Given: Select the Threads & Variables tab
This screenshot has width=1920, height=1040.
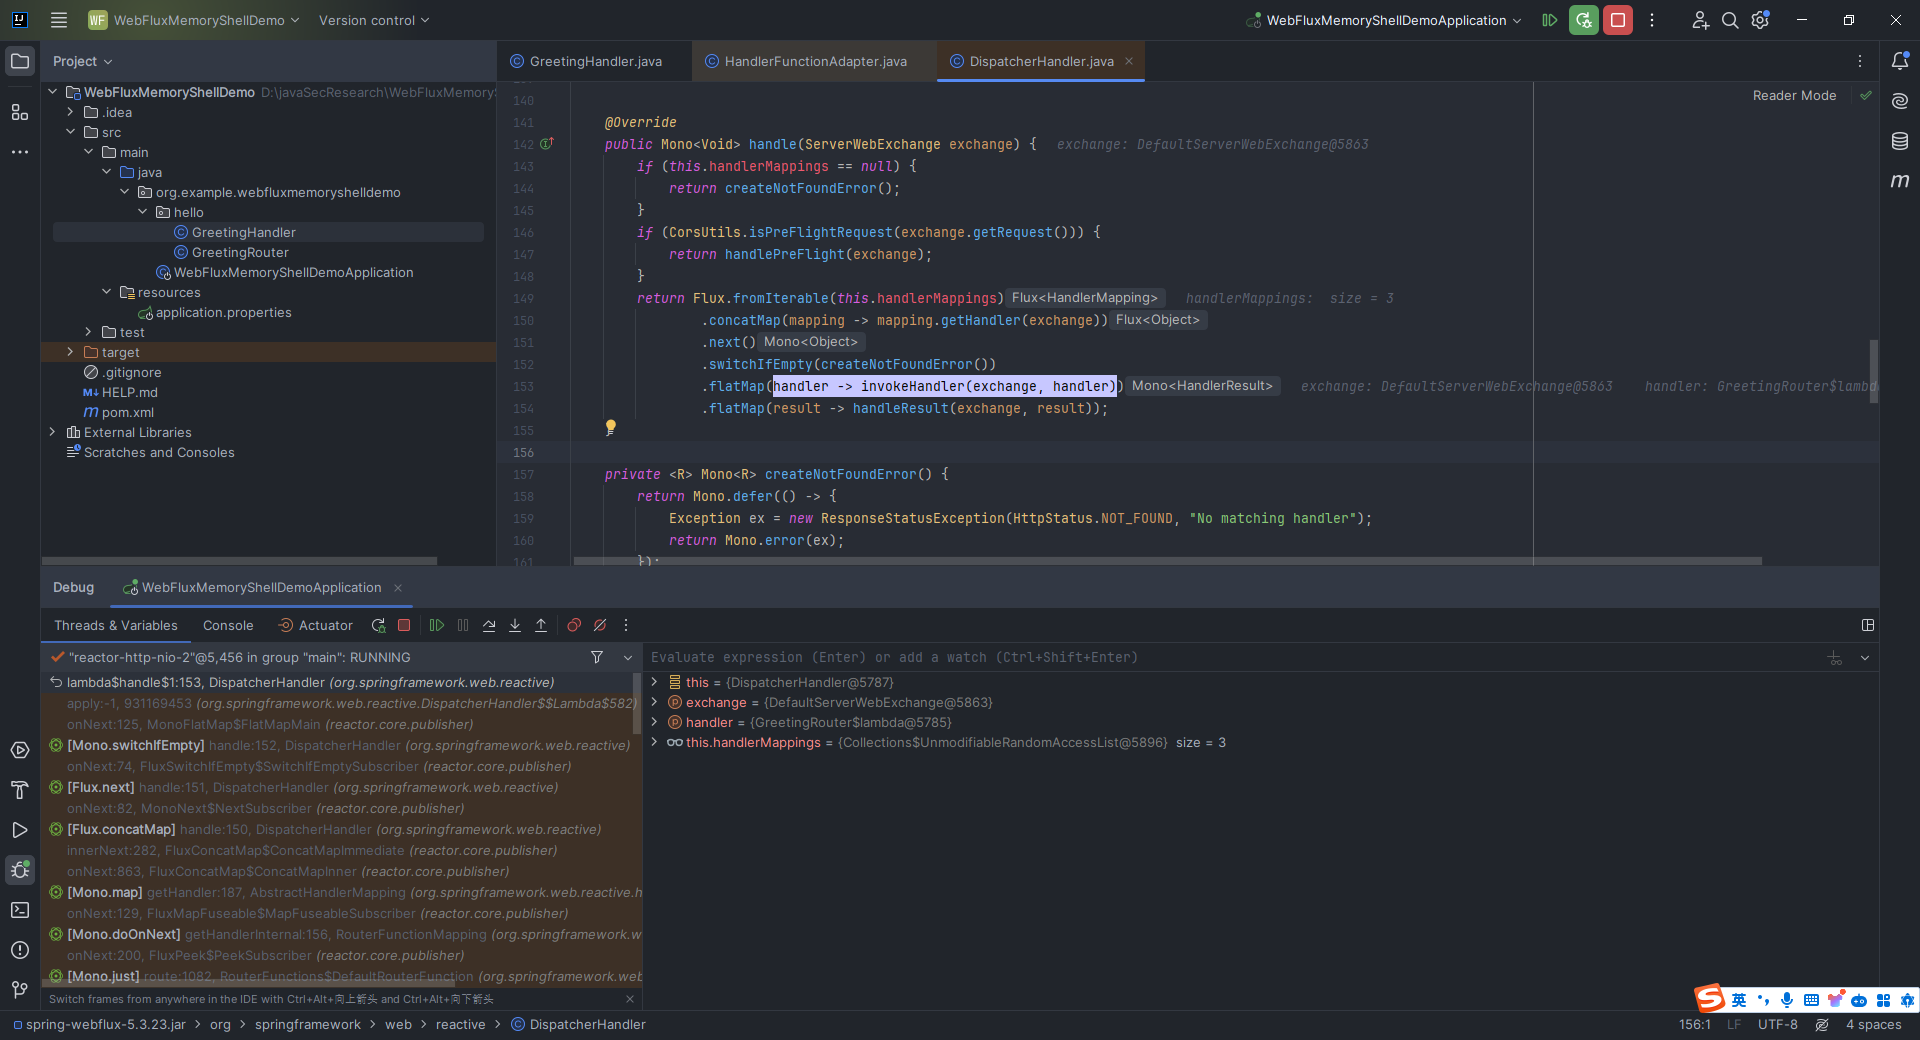Looking at the screenshot, I should coord(116,625).
